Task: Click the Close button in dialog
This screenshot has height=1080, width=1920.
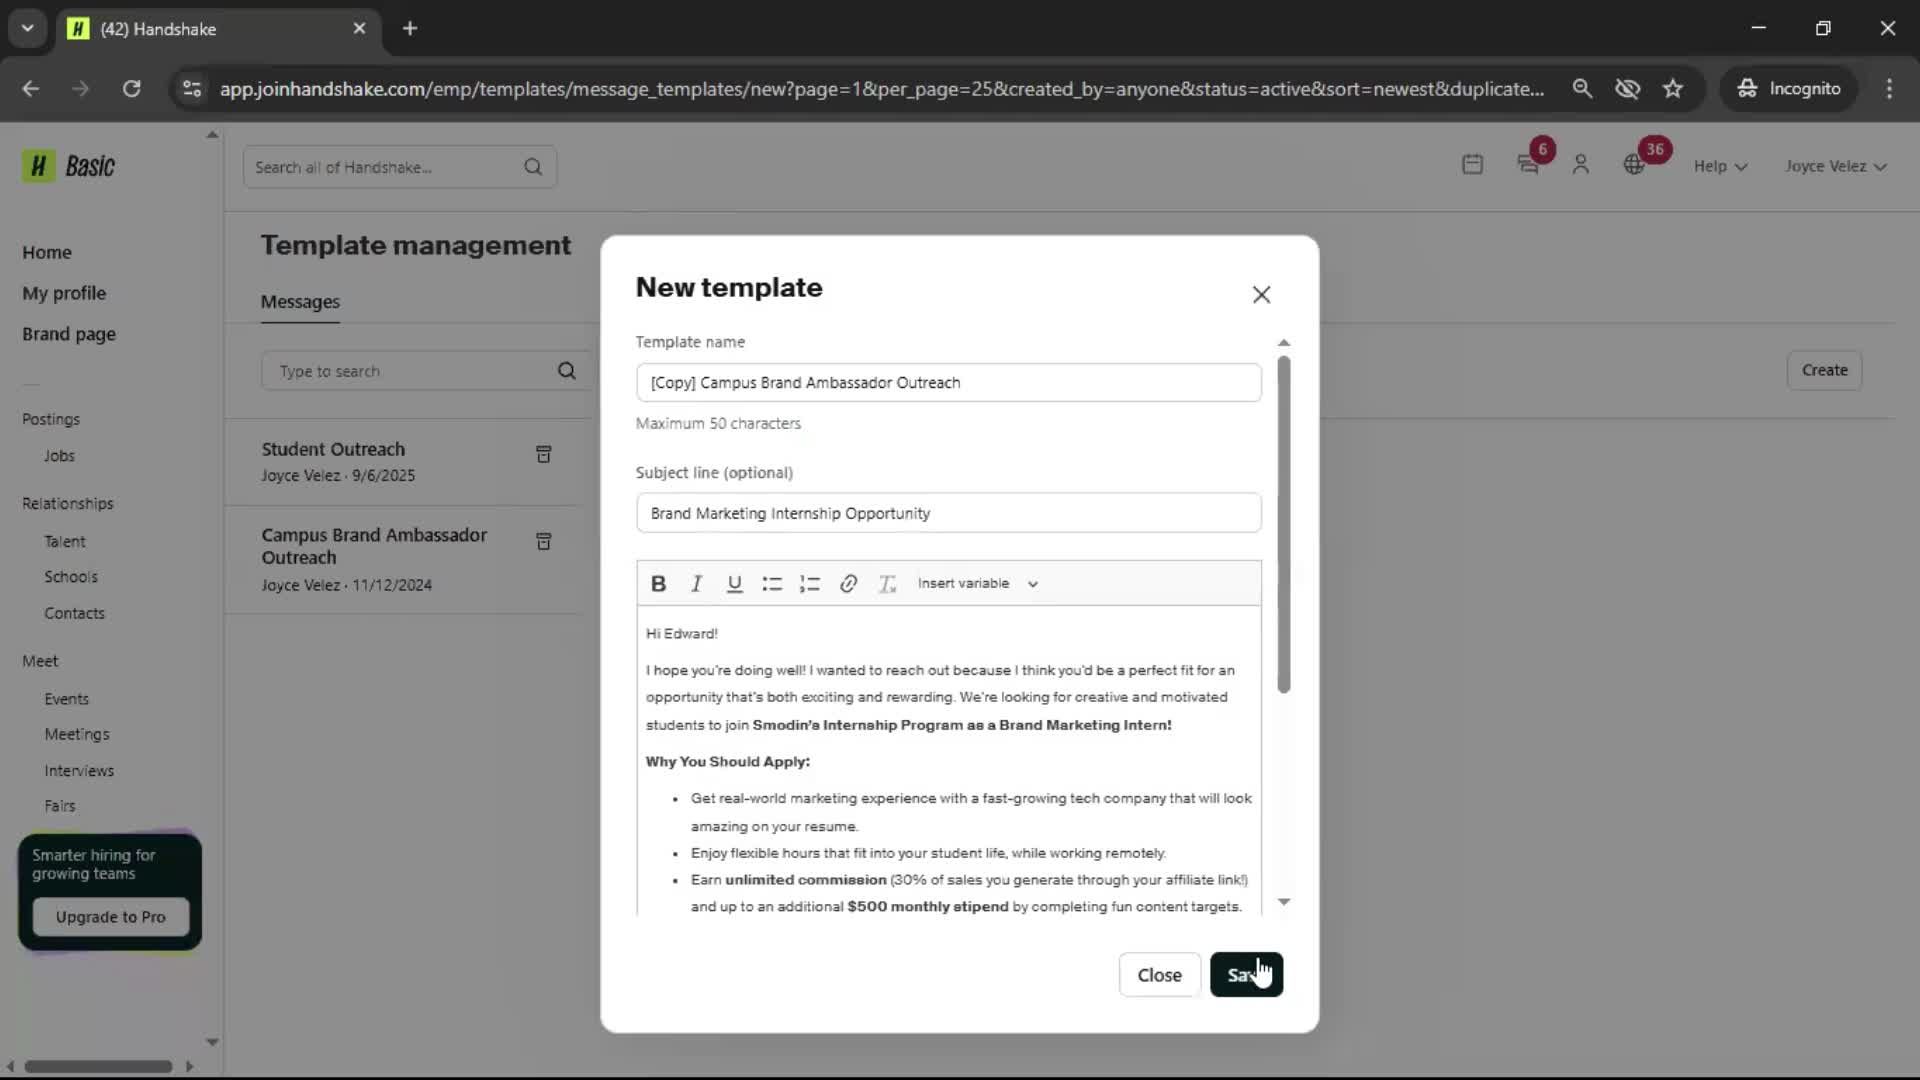Action: pyautogui.click(x=1159, y=975)
